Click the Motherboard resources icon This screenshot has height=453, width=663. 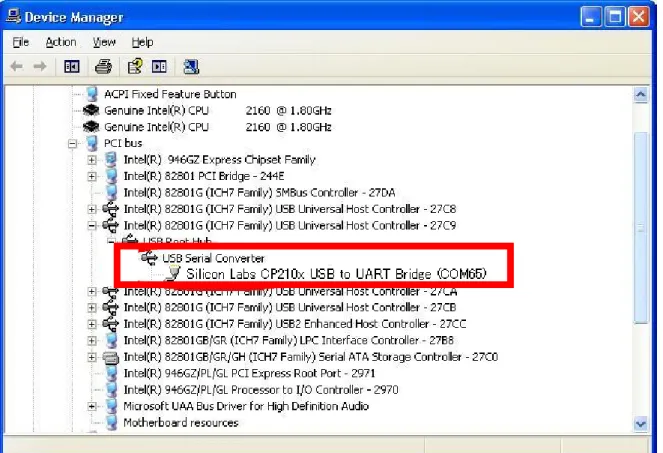pos(111,423)
